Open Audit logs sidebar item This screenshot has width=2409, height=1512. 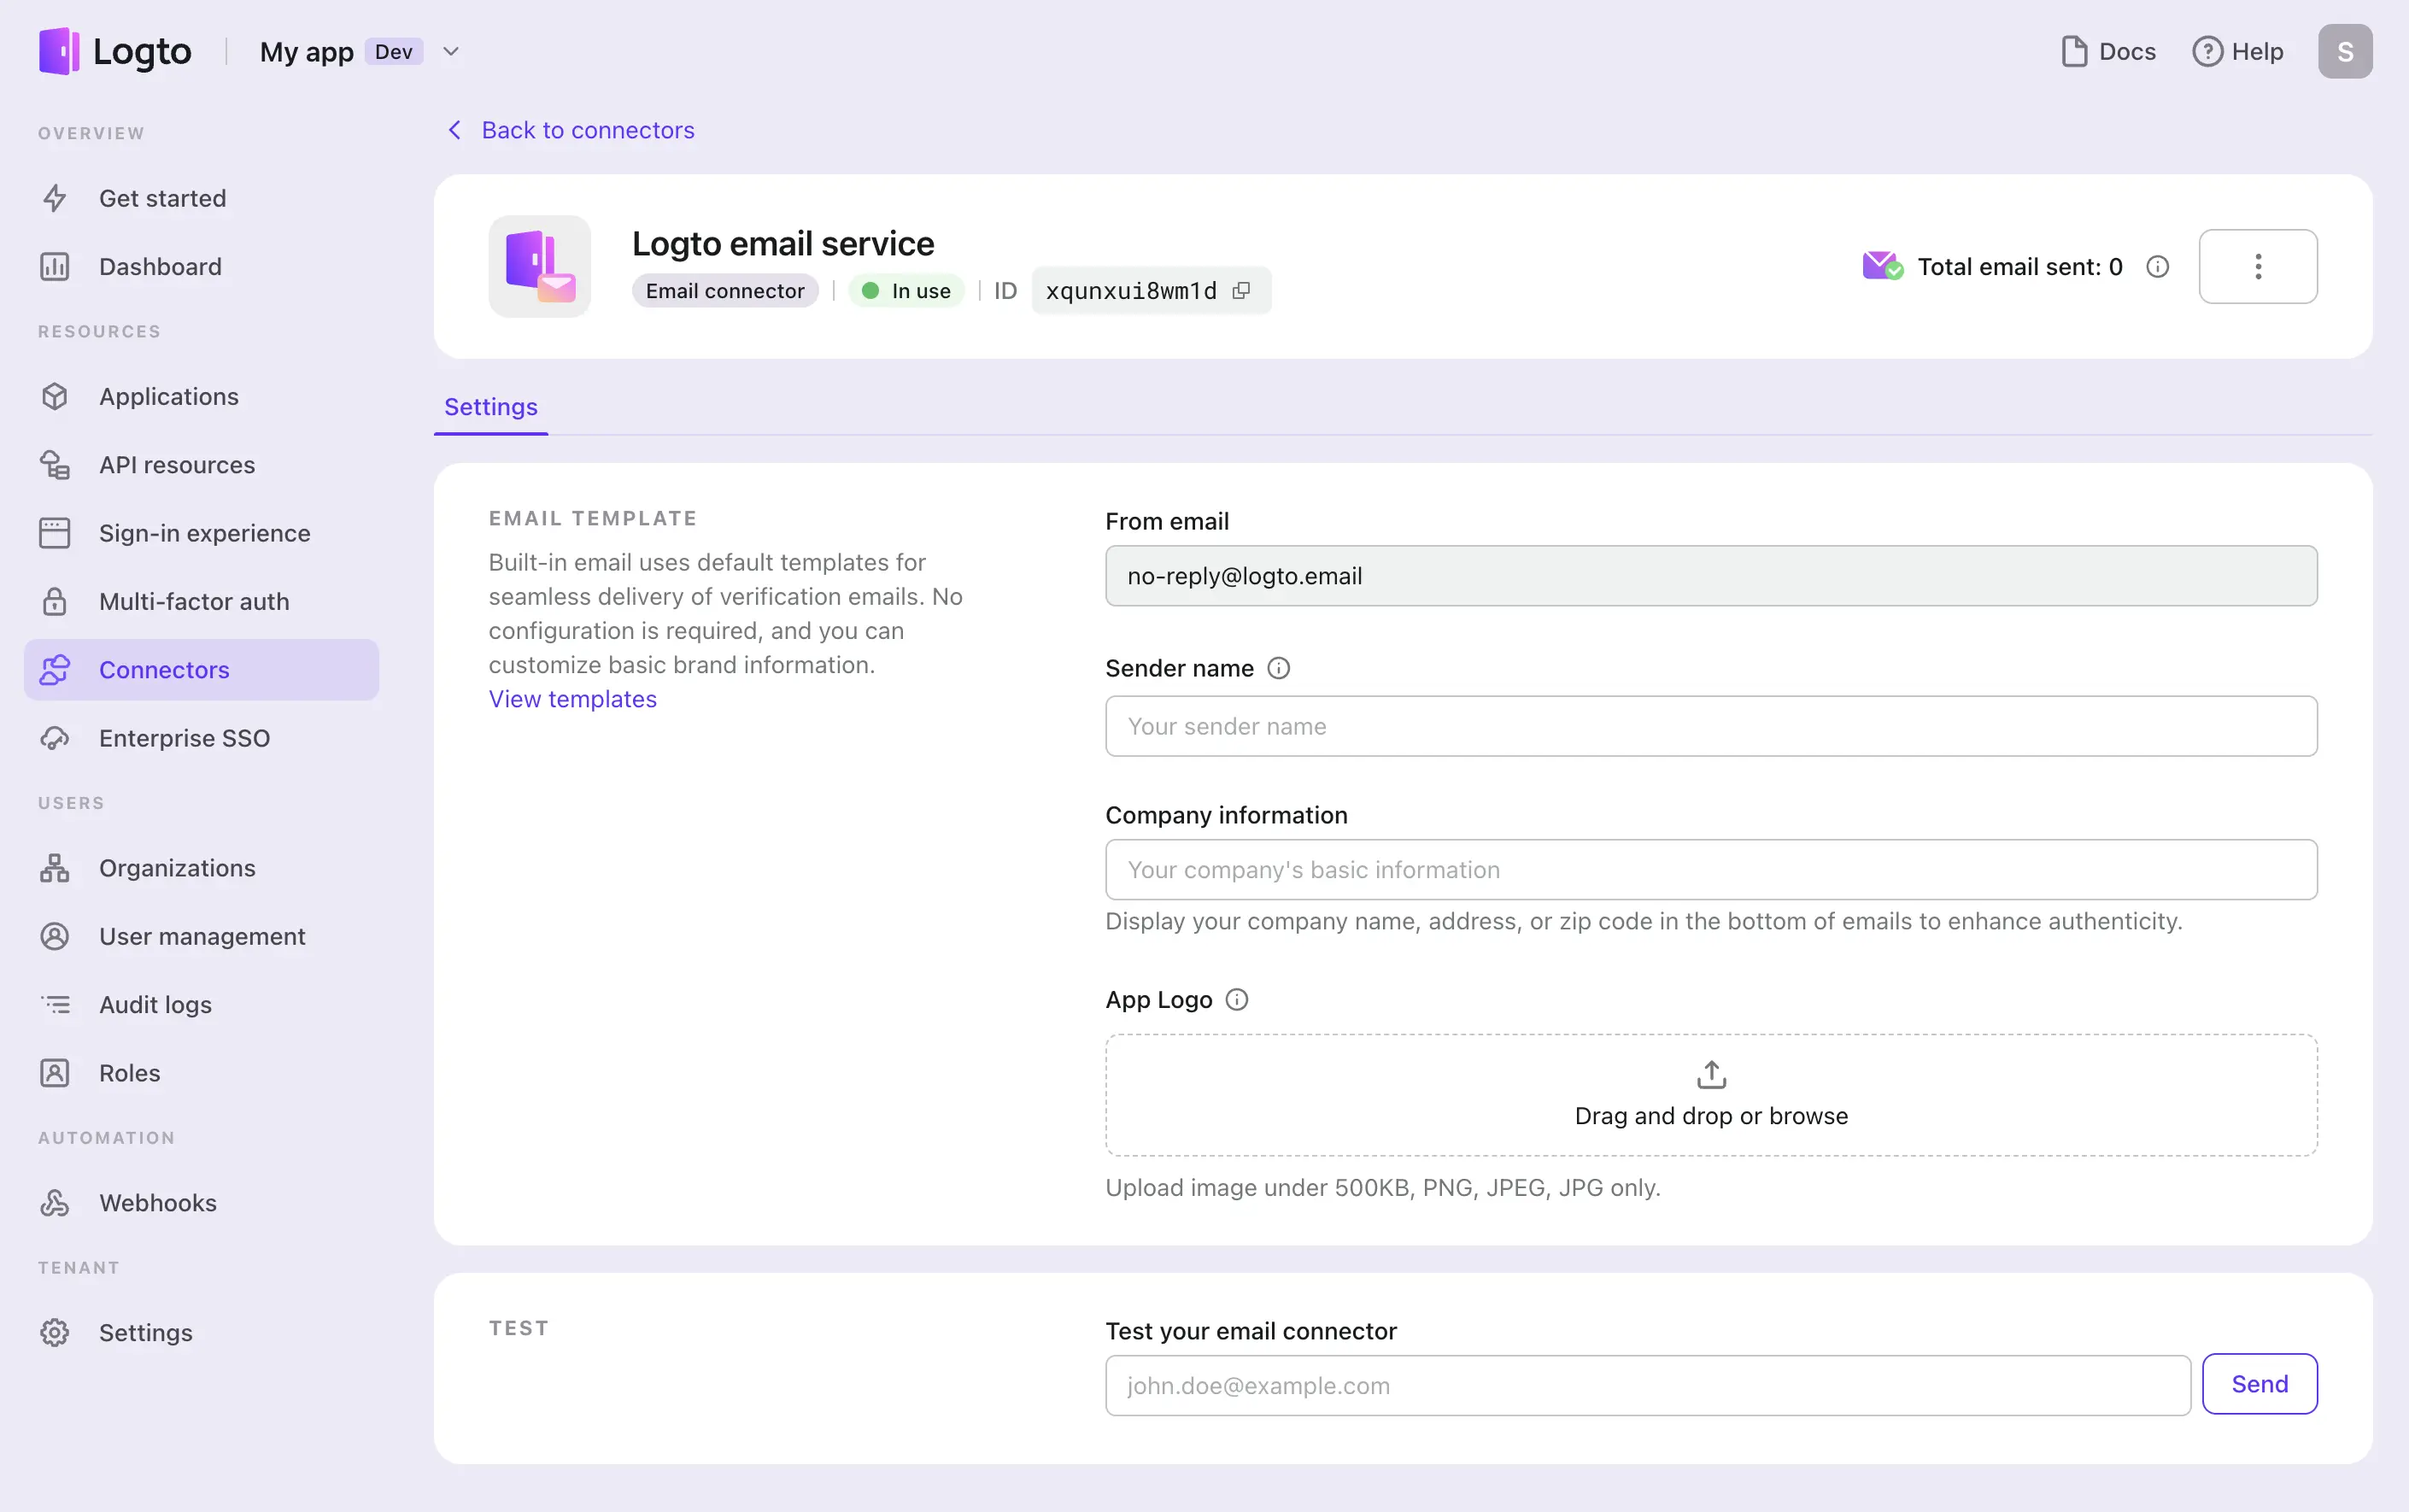[x=201, y=1005]
